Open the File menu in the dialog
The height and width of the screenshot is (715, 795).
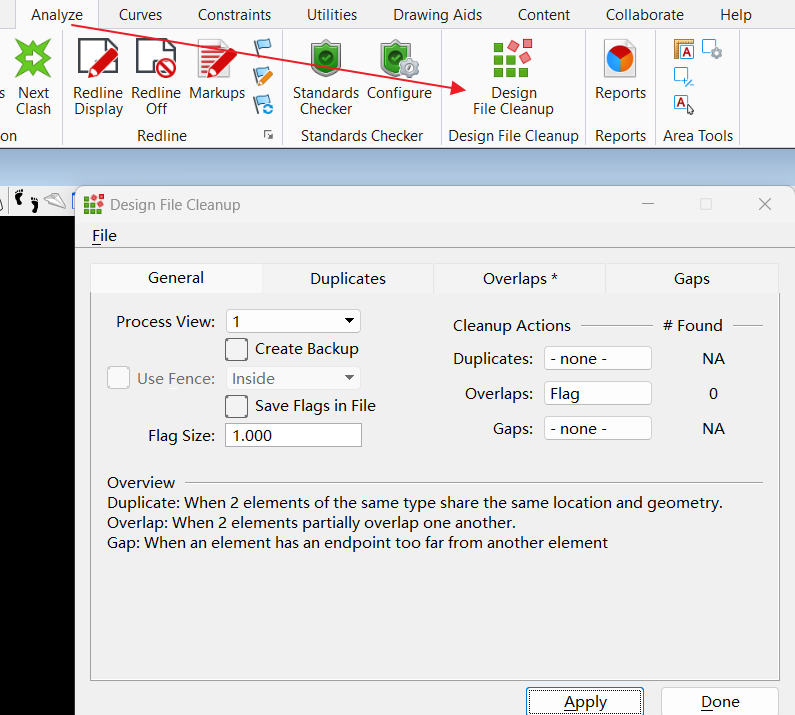(x=104, y=236)
